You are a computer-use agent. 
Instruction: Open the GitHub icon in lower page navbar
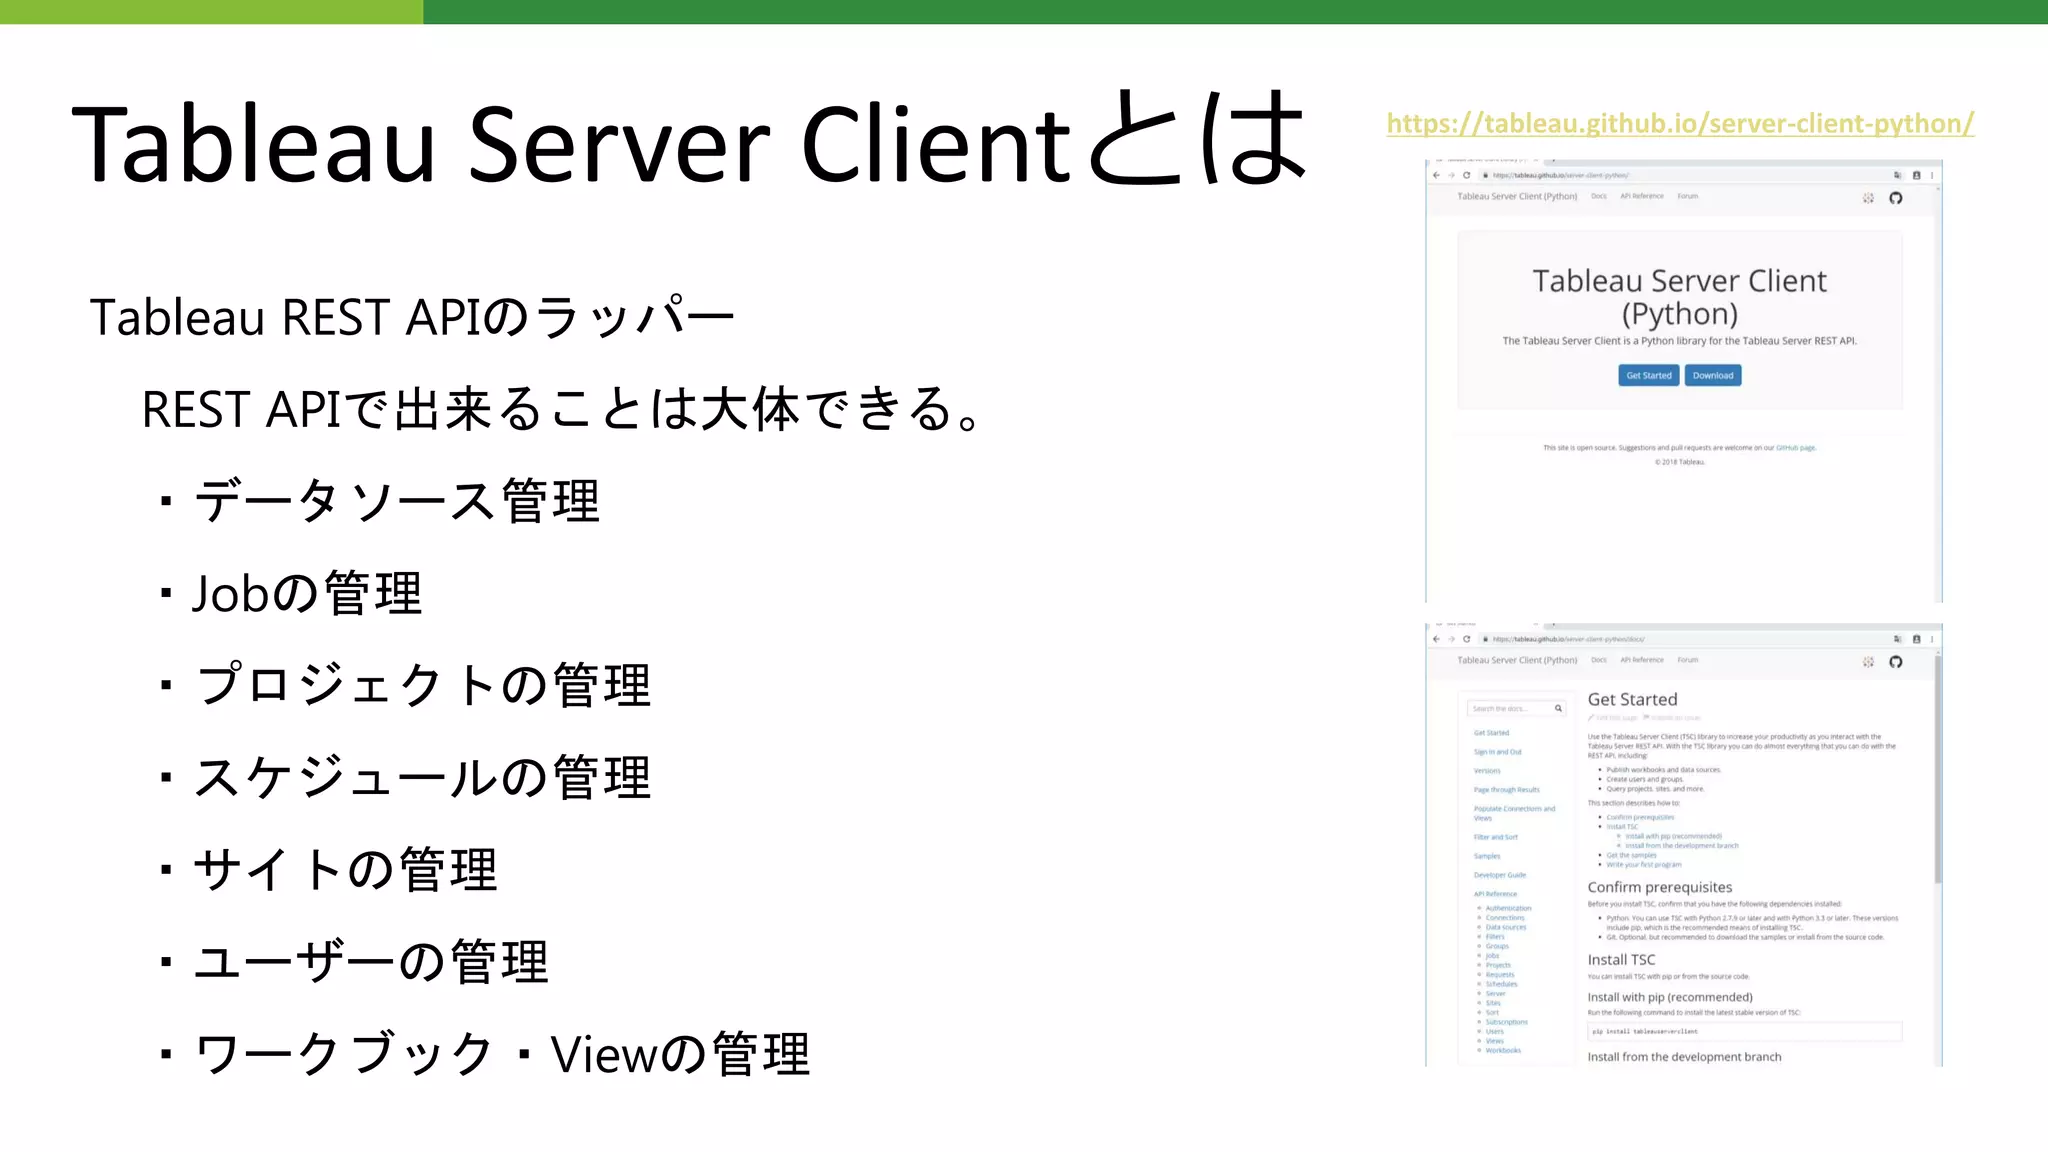1896,662
